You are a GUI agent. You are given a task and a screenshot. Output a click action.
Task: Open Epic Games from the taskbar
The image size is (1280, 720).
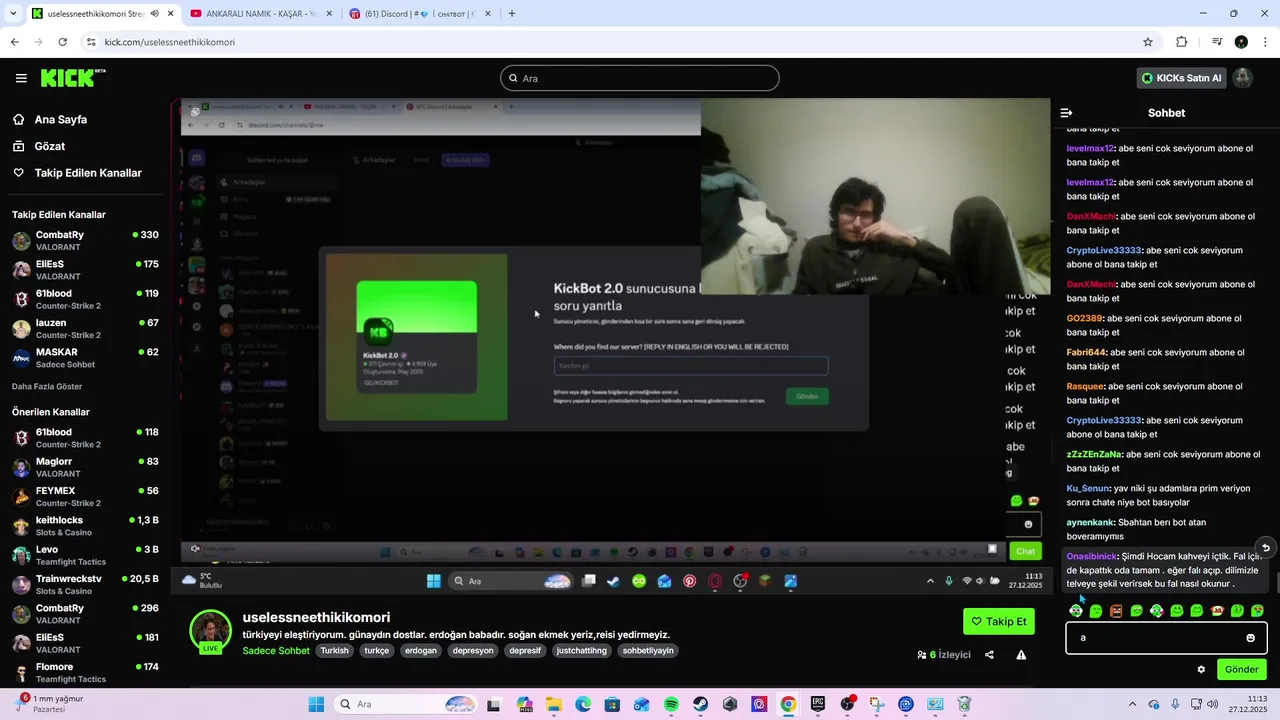click(x=818, y=704)
